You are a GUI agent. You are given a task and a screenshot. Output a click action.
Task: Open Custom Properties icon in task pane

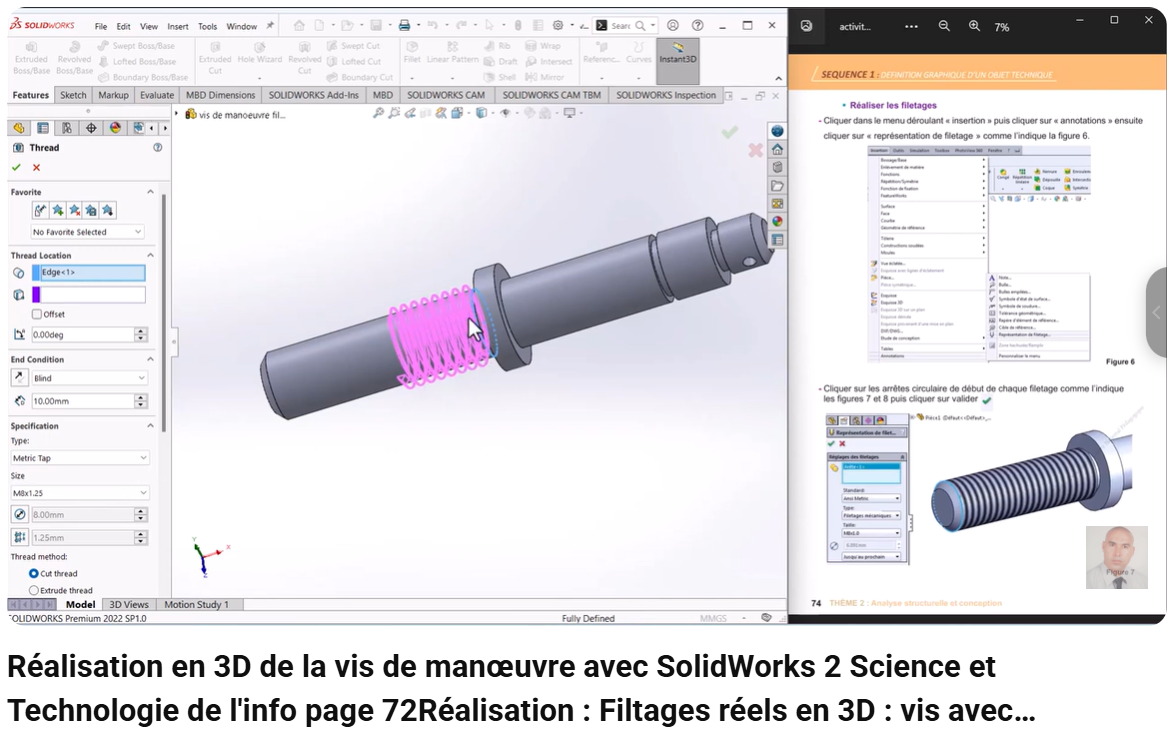pyautogui.click(x=777, y=240)
